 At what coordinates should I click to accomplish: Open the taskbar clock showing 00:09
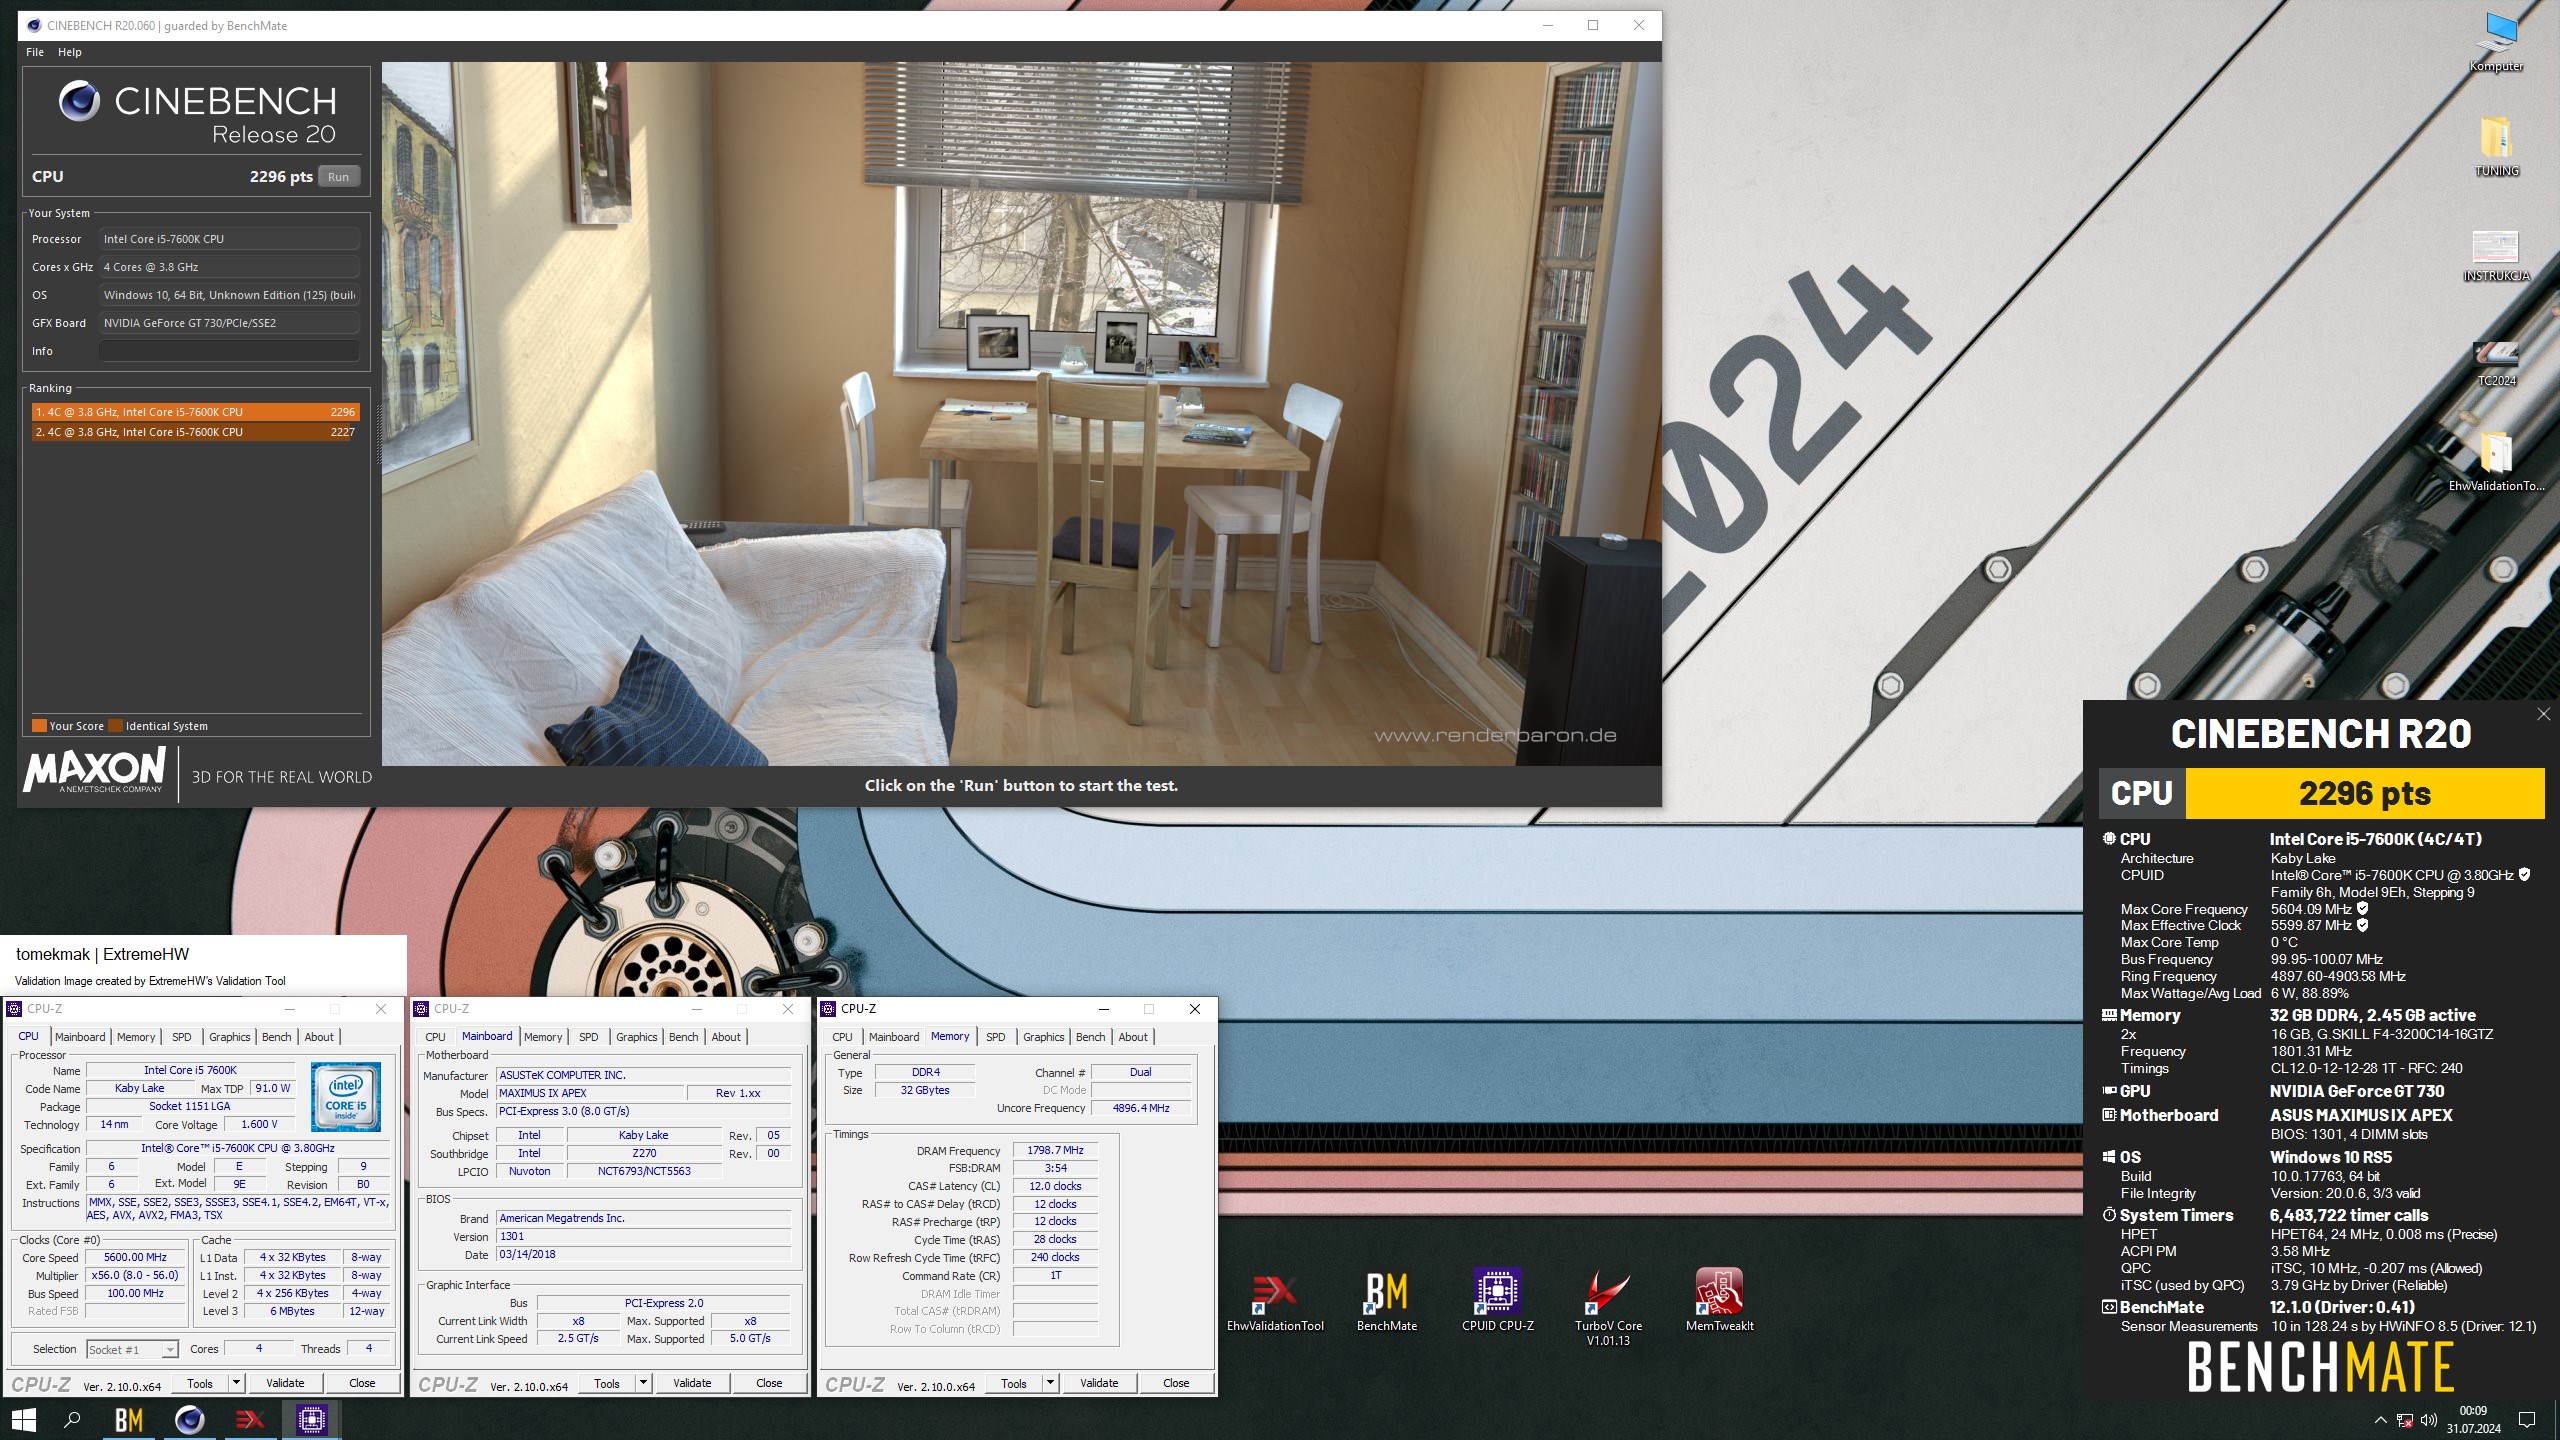click(x=2473, y=1420)
